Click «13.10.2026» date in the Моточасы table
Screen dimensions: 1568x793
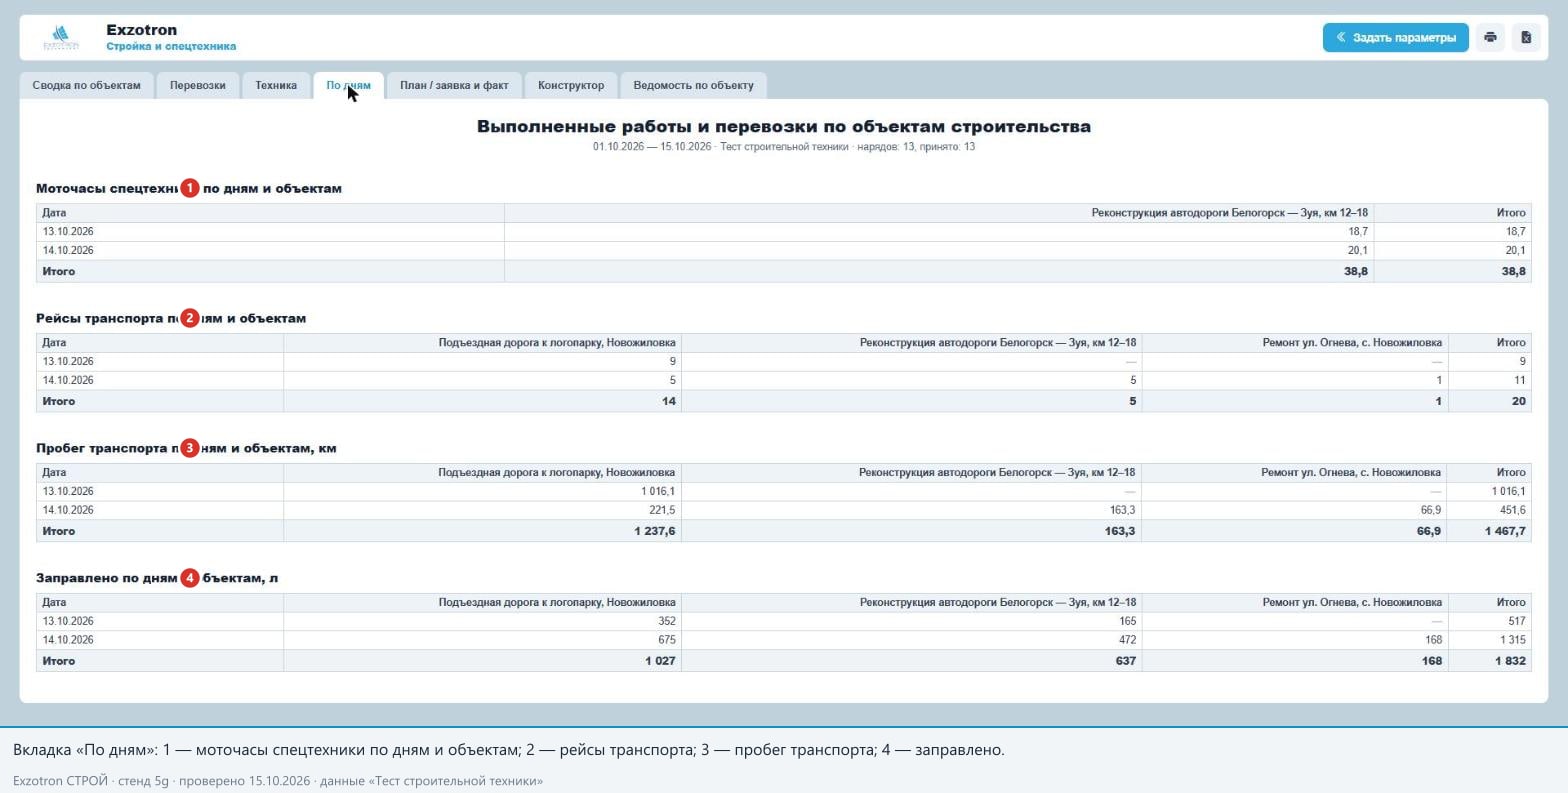[x=68, y=231]
